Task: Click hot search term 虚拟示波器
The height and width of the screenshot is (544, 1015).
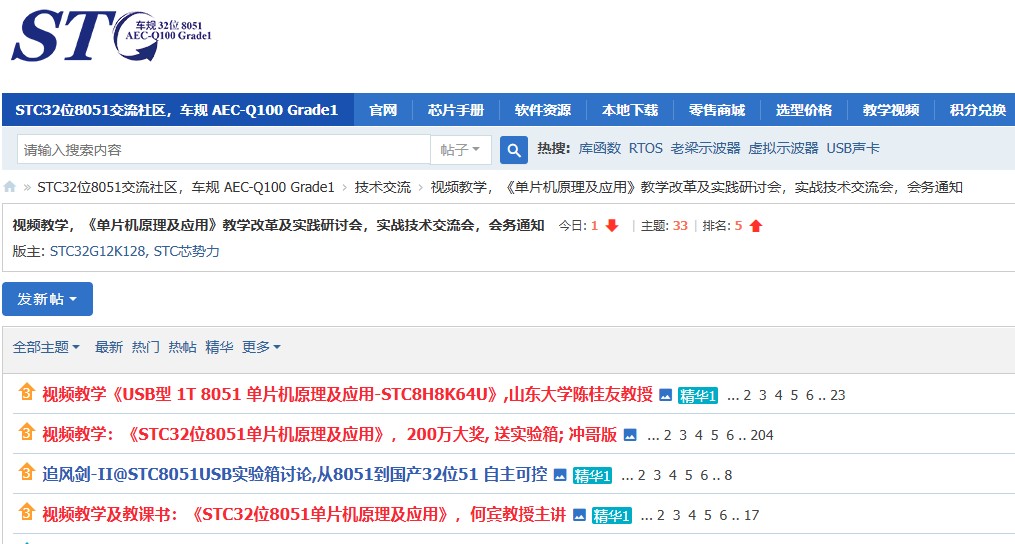Action: click(x=783, y=148)
